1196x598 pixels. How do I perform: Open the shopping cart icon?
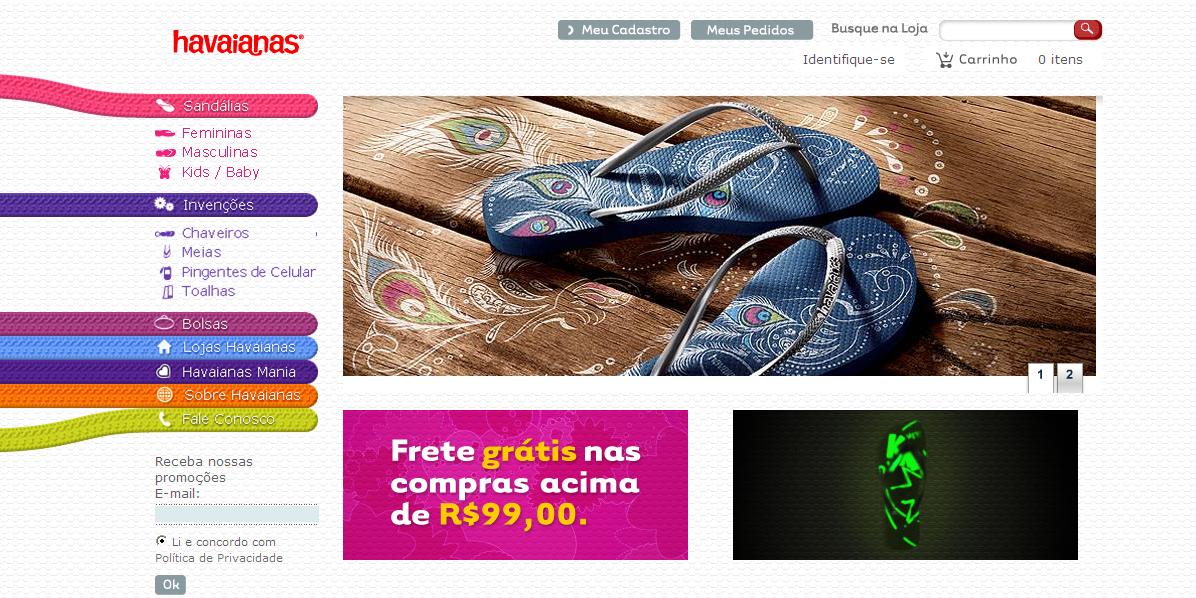944,59
